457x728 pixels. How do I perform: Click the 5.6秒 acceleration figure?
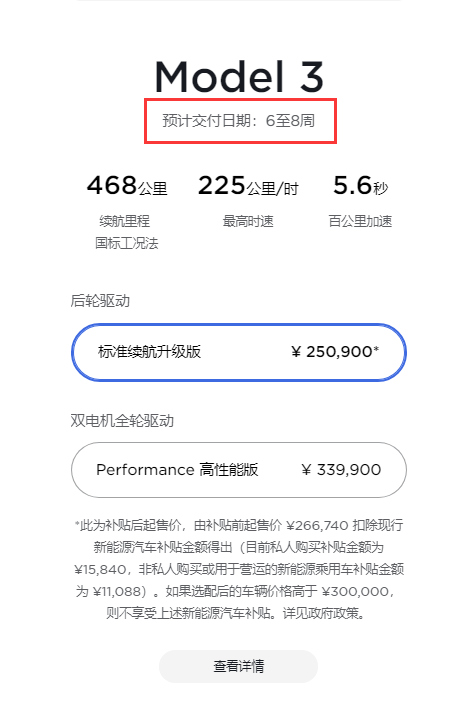click(x=360, y=186)
